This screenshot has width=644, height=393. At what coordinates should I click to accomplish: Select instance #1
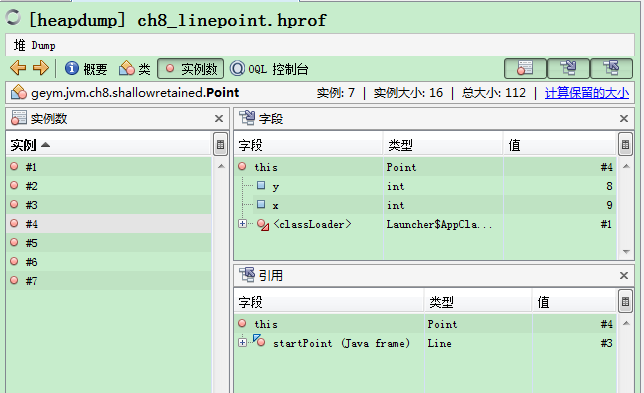pyautogui.click(x=109, y=167)
